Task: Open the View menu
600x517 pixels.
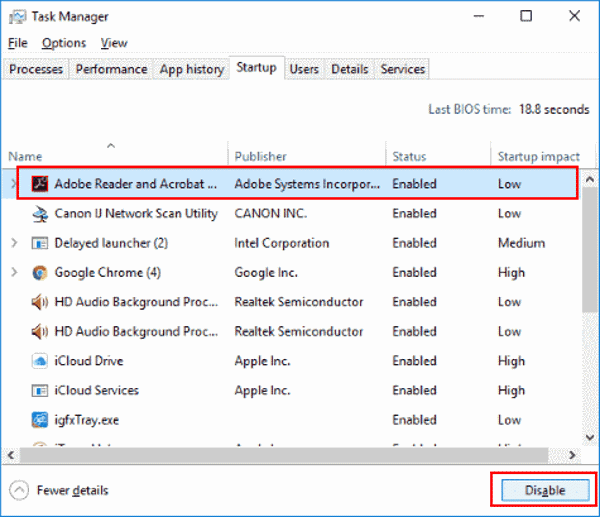Action: (114, 43)
